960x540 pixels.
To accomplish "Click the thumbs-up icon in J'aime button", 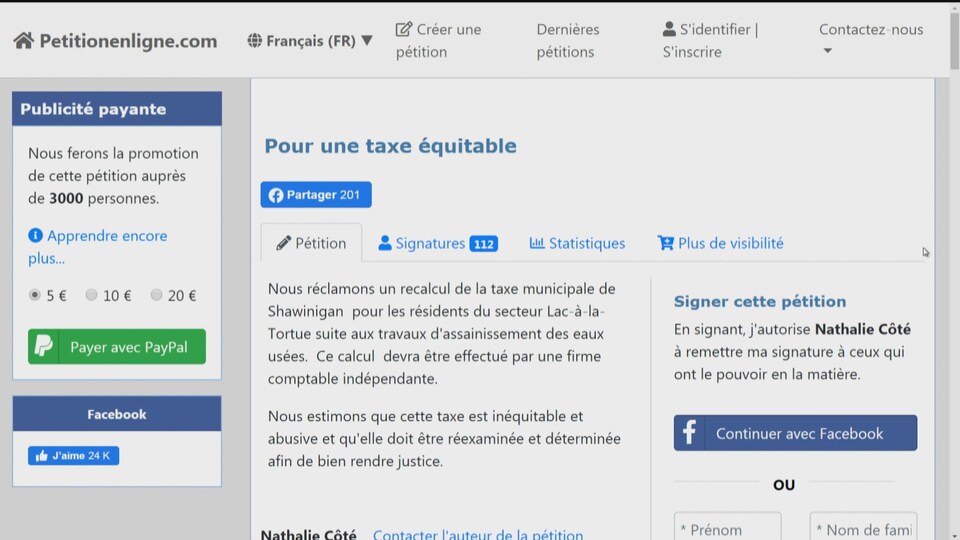I will click(x=42, y=456).
